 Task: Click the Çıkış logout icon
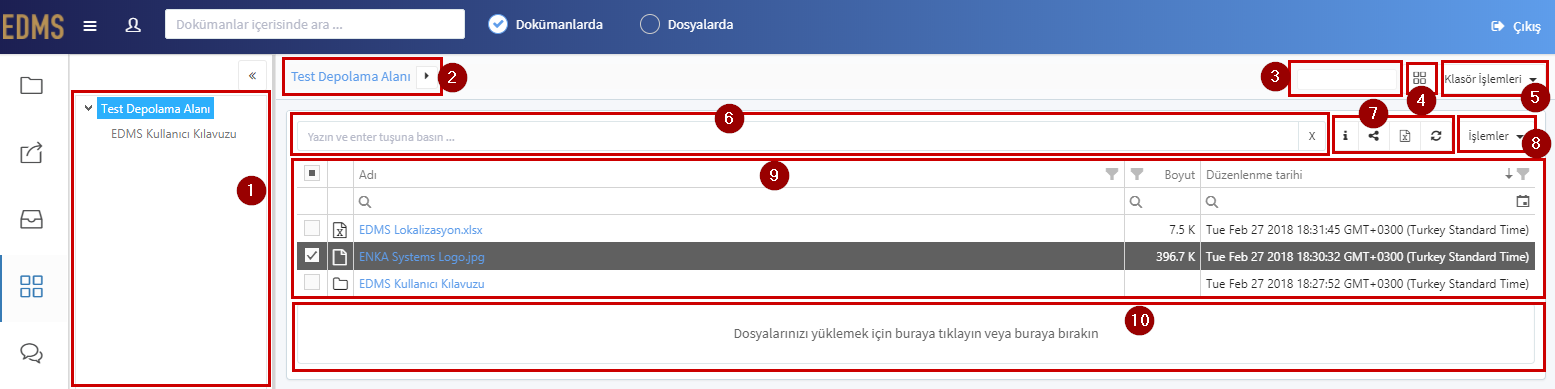(x=1497, y=26)
